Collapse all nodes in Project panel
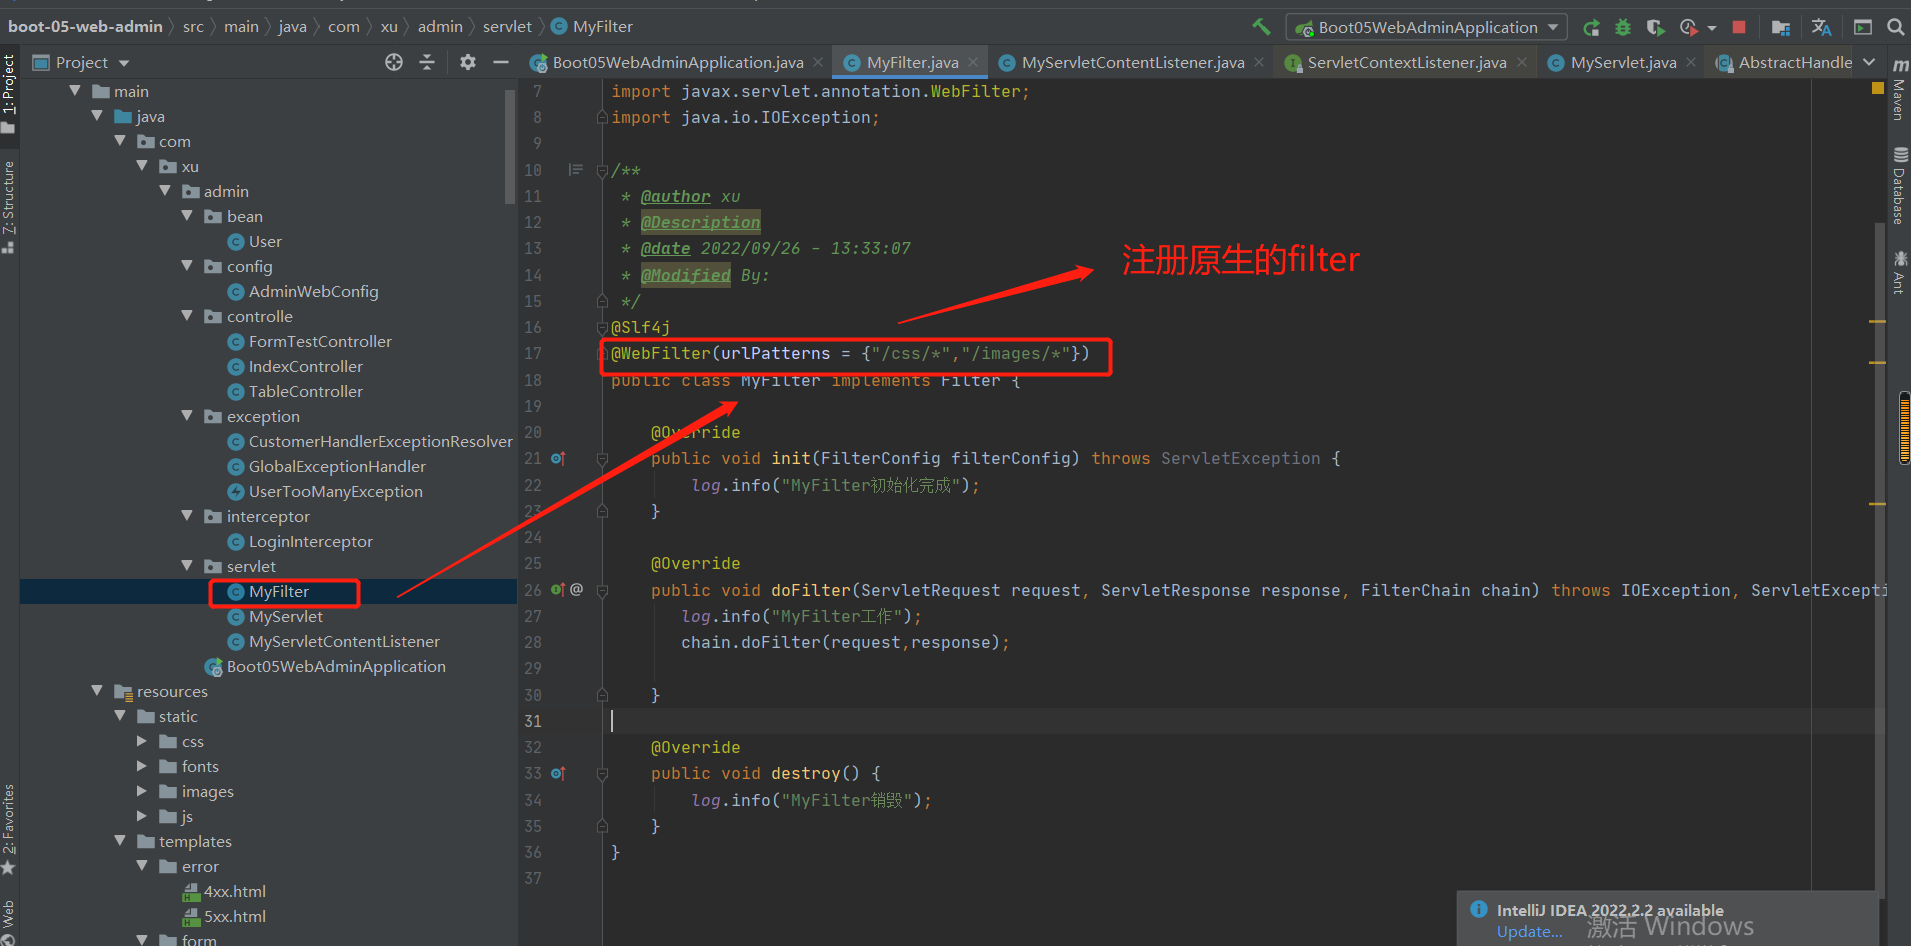The width and height of the screenshot is (1911, 946). [x=427, y=62]
